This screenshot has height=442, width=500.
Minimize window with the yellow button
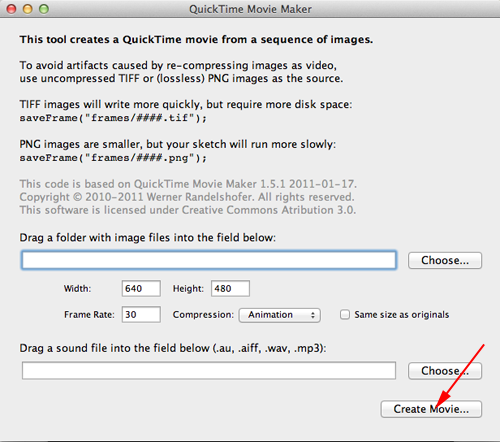click(x=28, y=9)
